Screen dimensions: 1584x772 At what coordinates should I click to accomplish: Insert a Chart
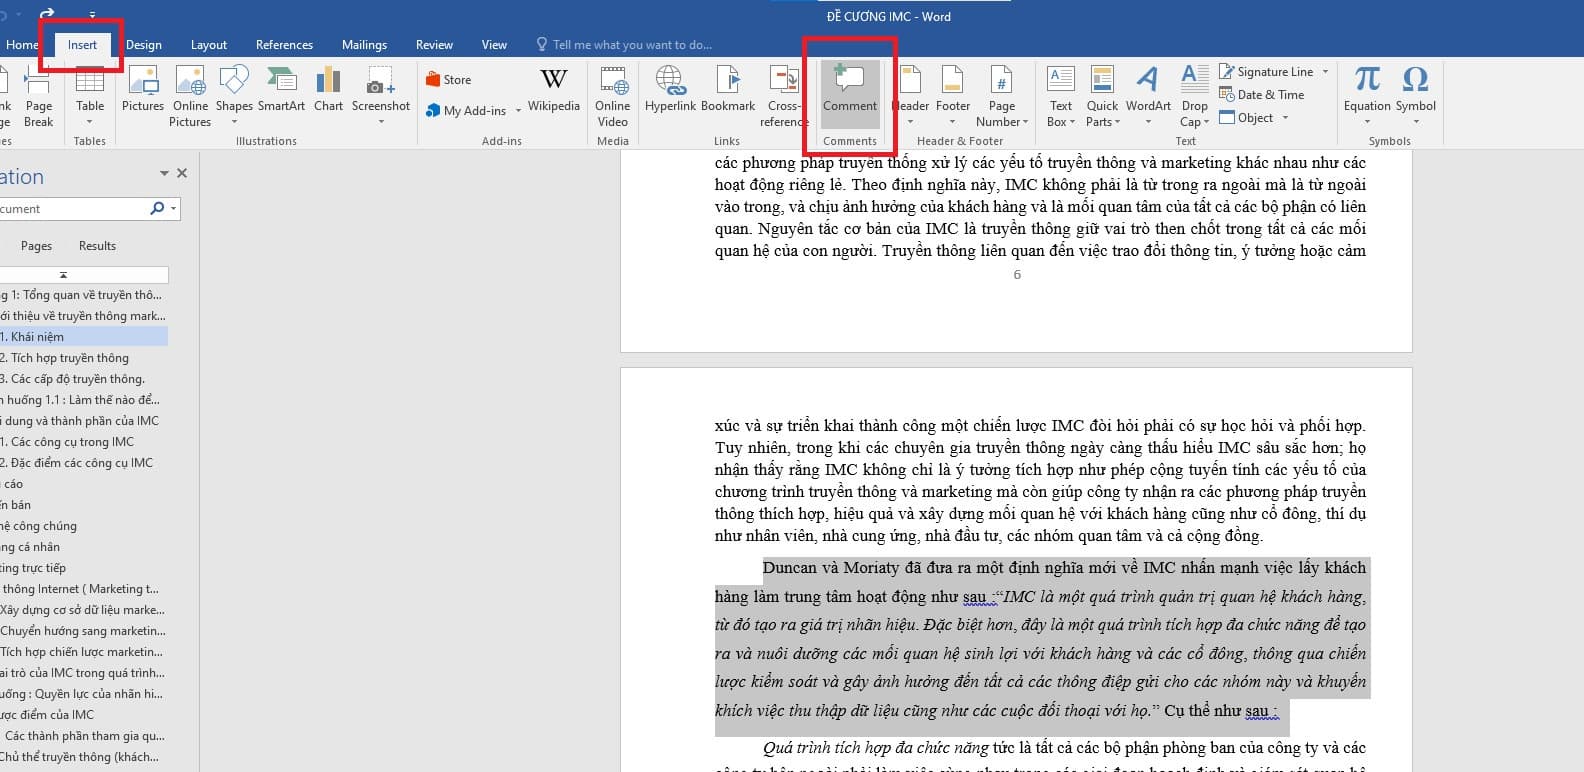click(x=328, y=89)
